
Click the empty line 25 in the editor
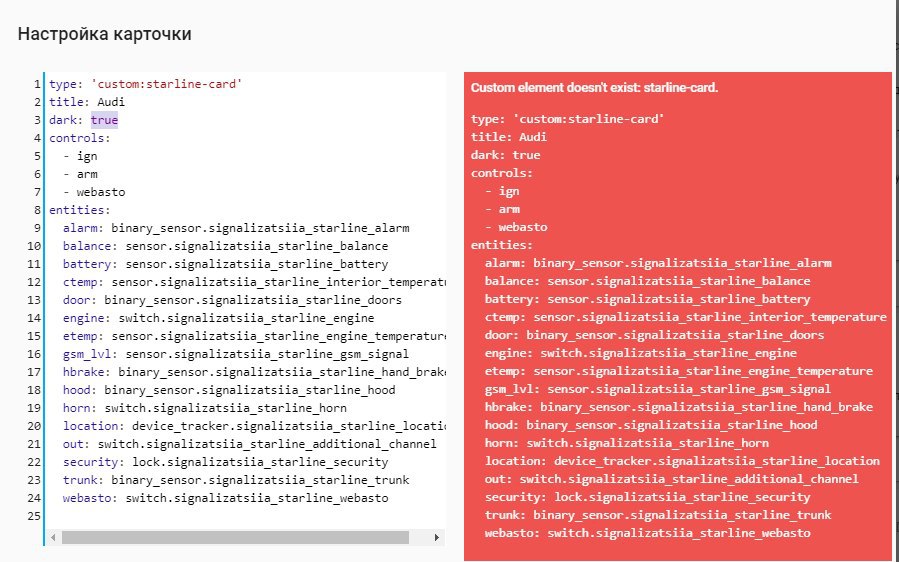(x=200, y=516)
